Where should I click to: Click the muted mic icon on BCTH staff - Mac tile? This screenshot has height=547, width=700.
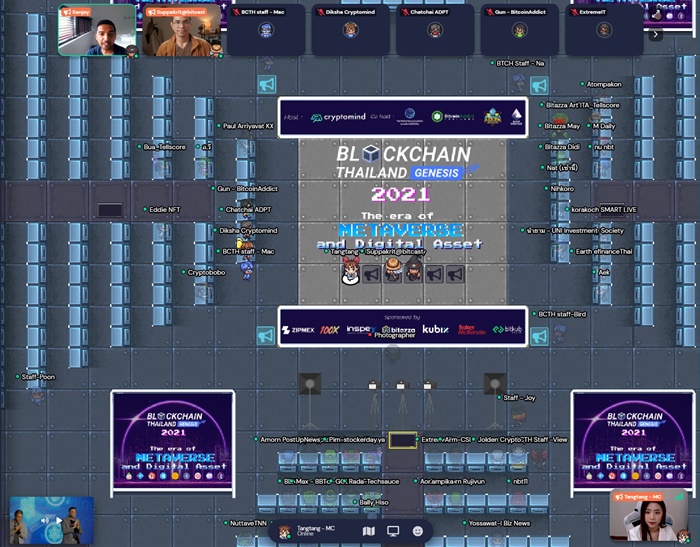point(236,12)
